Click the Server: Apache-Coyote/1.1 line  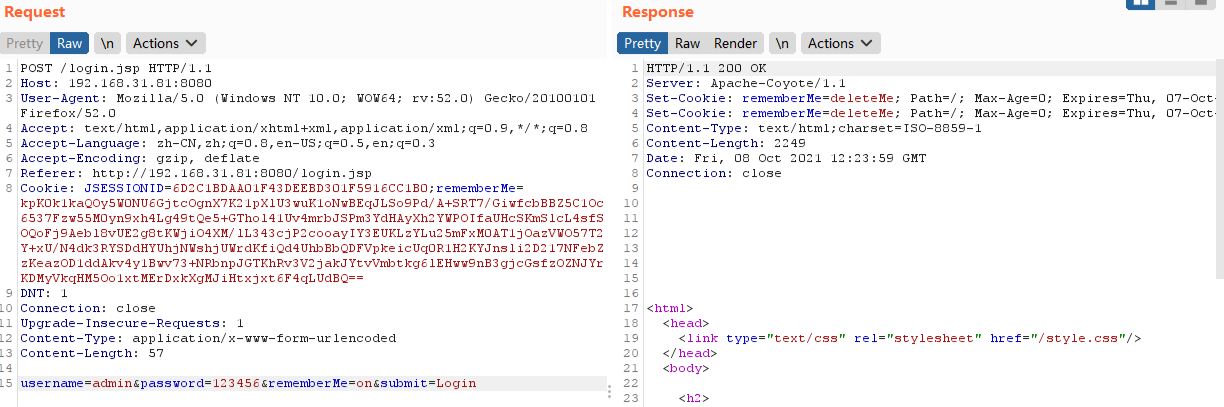(746, 83)
